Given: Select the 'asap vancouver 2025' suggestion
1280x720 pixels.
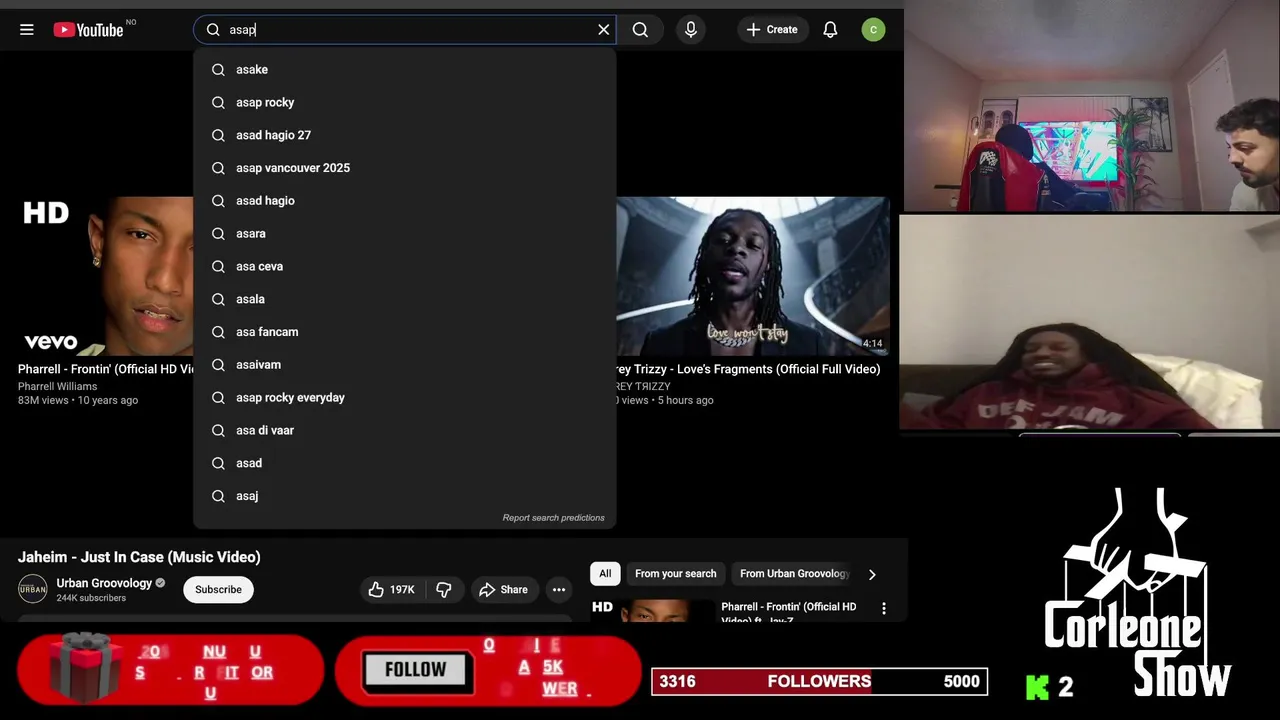Looking at the screenshot, I should click(405, 168).
